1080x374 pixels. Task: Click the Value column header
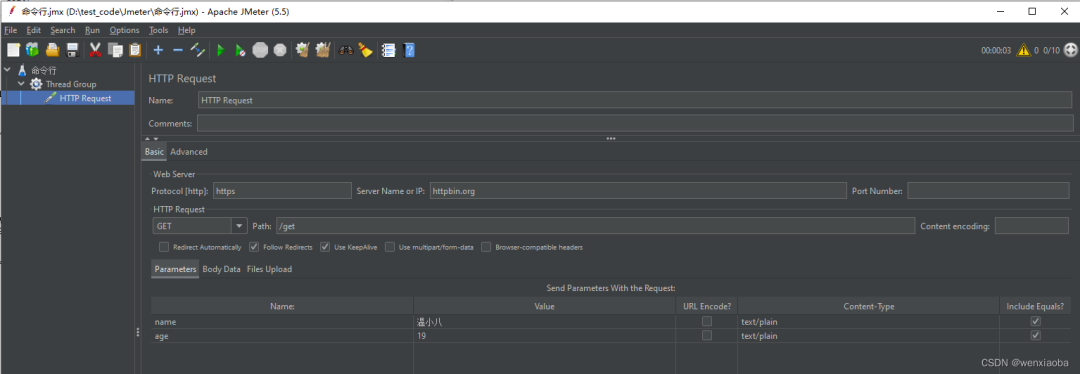tap(544, 306)
